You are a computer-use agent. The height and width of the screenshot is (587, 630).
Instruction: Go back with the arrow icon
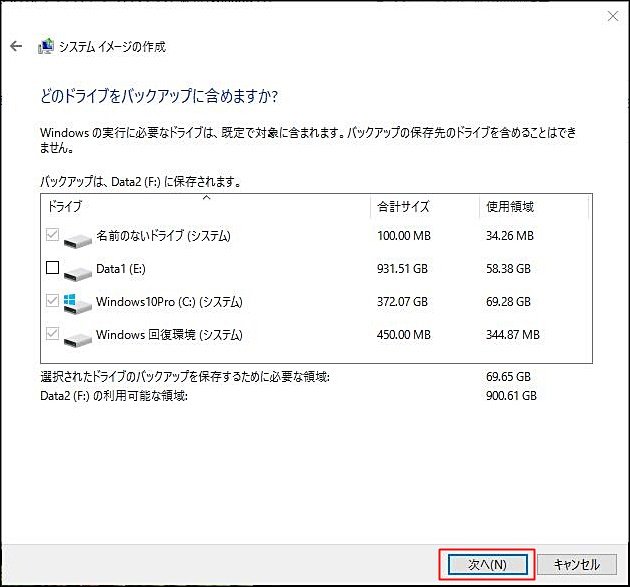[x=16, y=46]
